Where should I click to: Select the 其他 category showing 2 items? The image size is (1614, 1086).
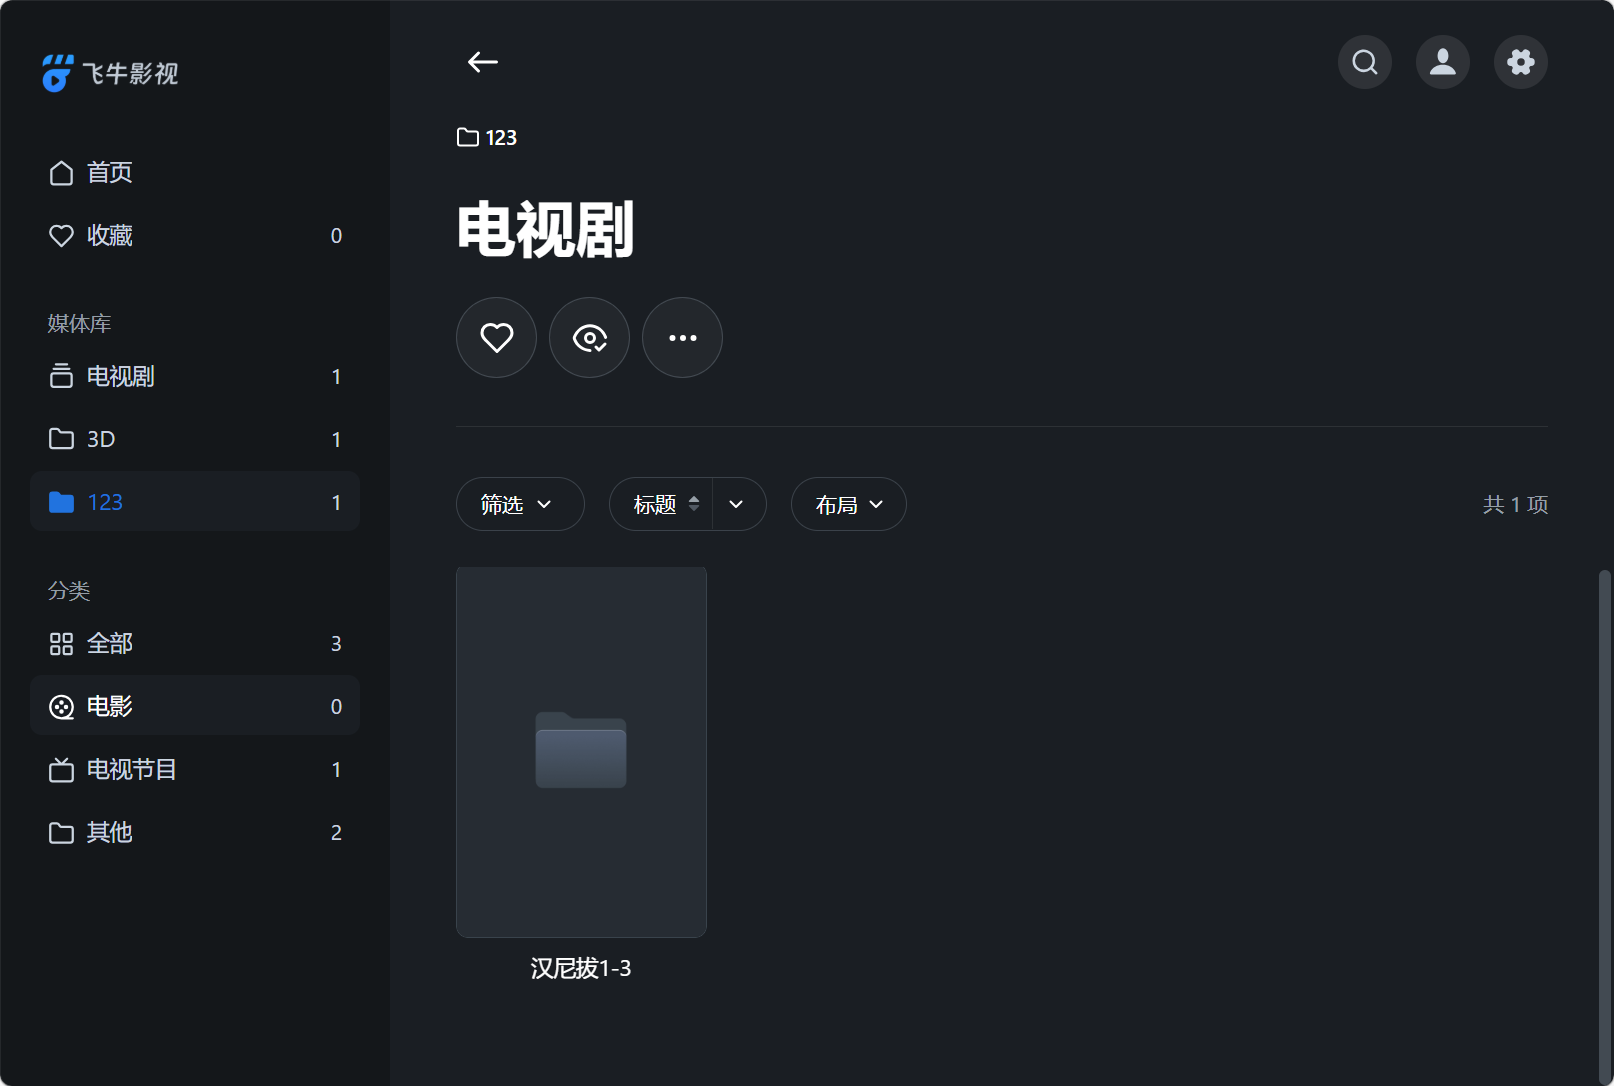[109, 832]
